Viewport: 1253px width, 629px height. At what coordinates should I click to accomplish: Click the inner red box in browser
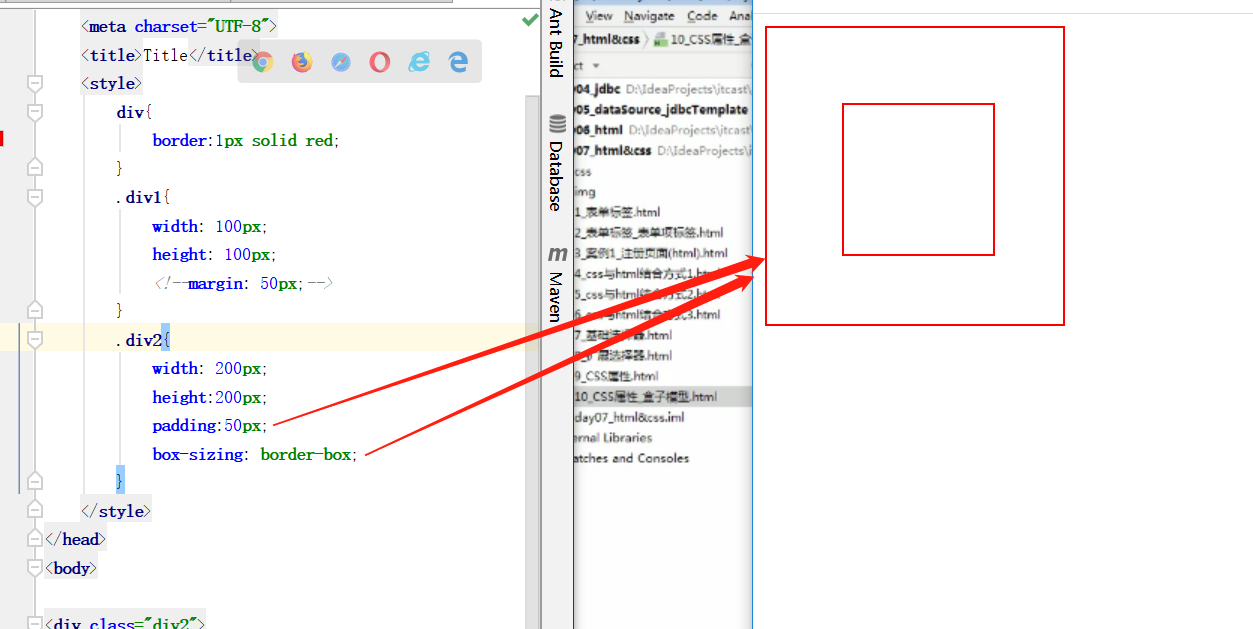(x=918, y=179)
